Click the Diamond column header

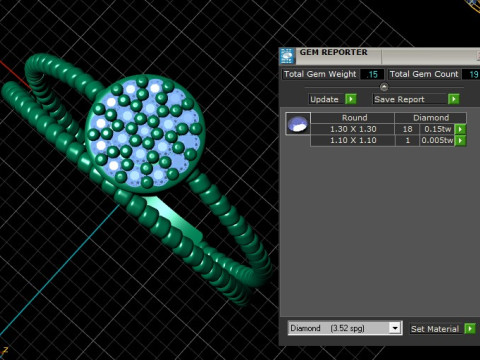tap(431, 118)
